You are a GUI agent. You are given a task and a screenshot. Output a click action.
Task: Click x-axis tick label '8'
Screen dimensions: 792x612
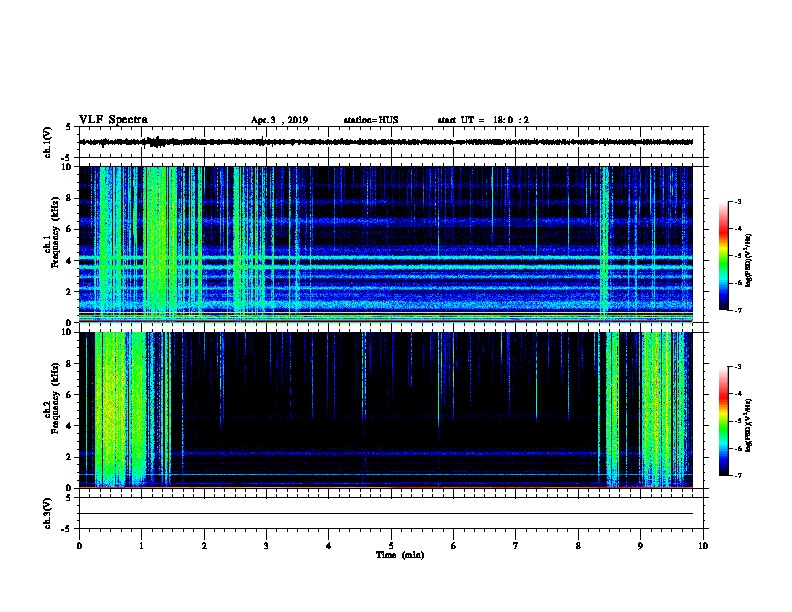coord(578,546)
